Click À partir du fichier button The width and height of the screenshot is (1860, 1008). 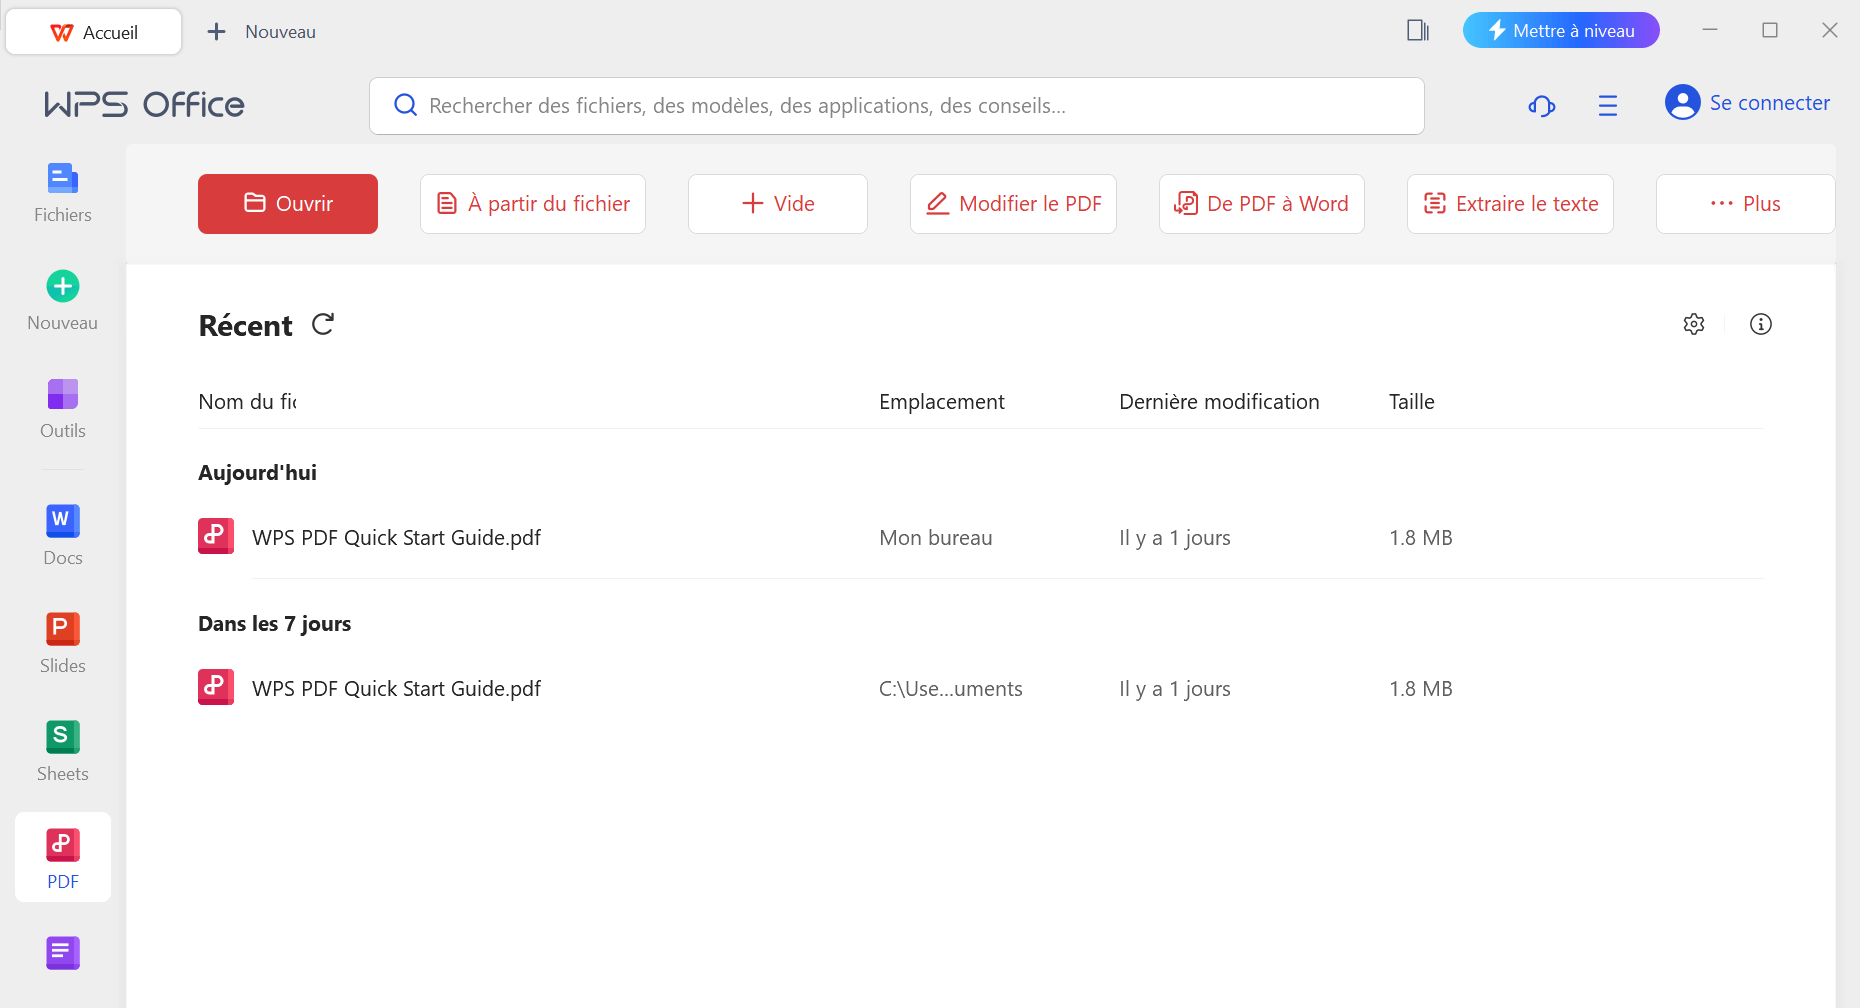[x=533, y=204]
